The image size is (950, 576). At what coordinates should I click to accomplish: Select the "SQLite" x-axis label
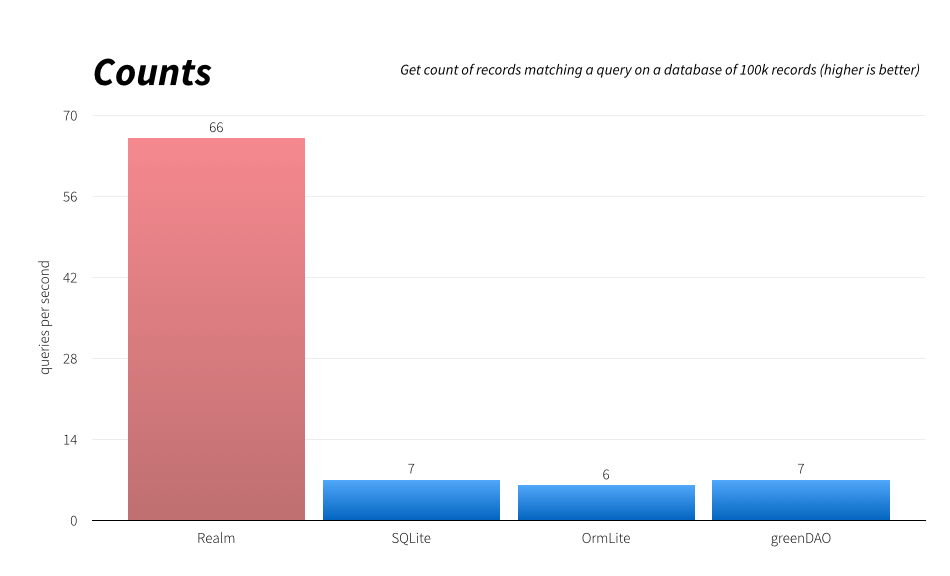[x=411, y=539]
